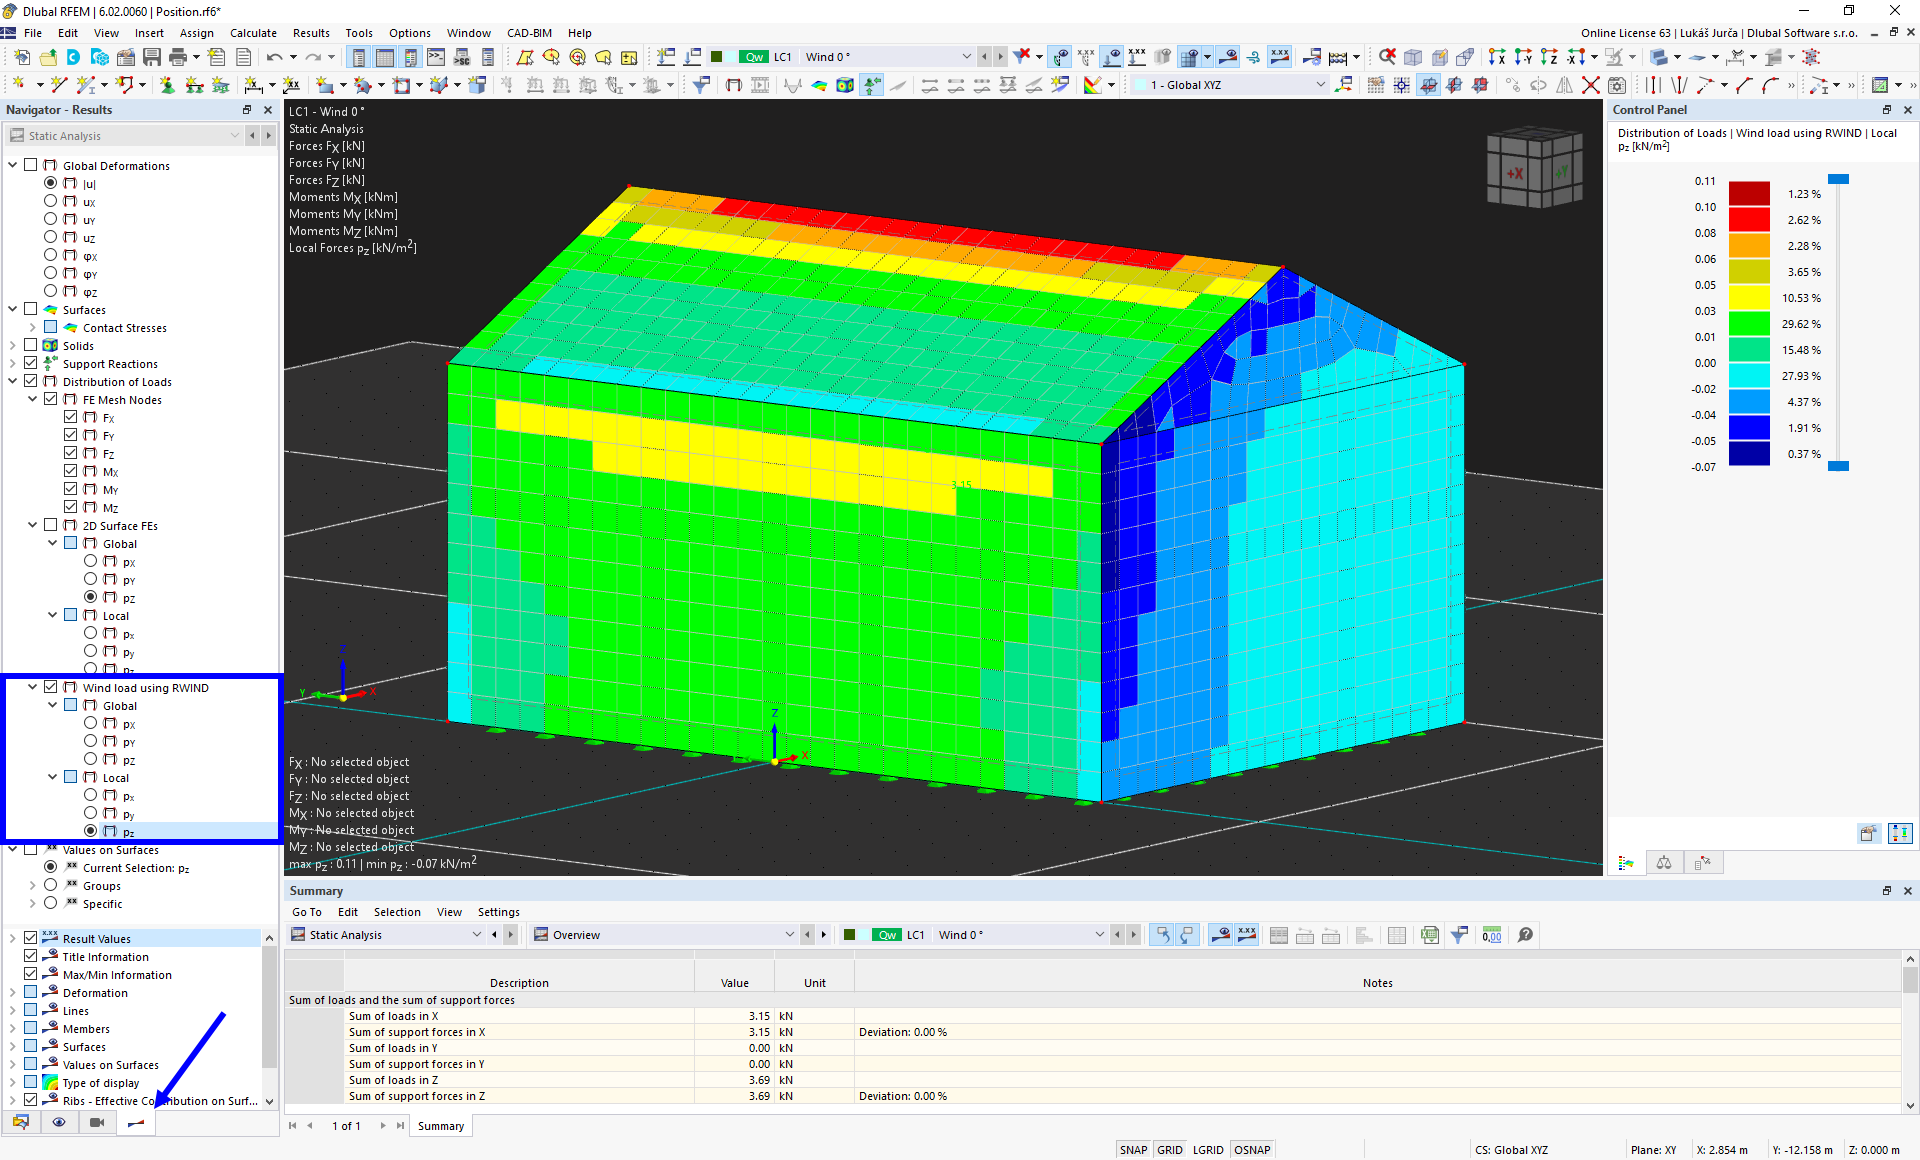Image resolution: width=1920 pixels, height=1160 pixels.
Task: Select the ux global deformation radio button
Action: (x=51, y=201)
